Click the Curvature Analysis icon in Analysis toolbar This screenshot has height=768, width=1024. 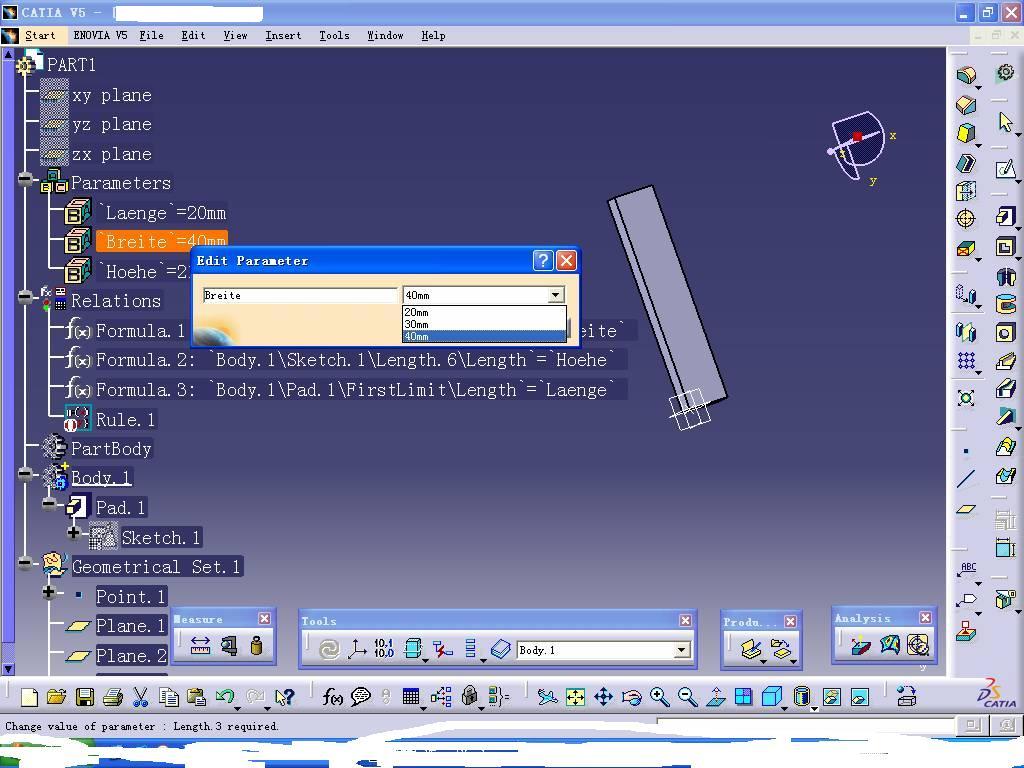coord(889,645)
